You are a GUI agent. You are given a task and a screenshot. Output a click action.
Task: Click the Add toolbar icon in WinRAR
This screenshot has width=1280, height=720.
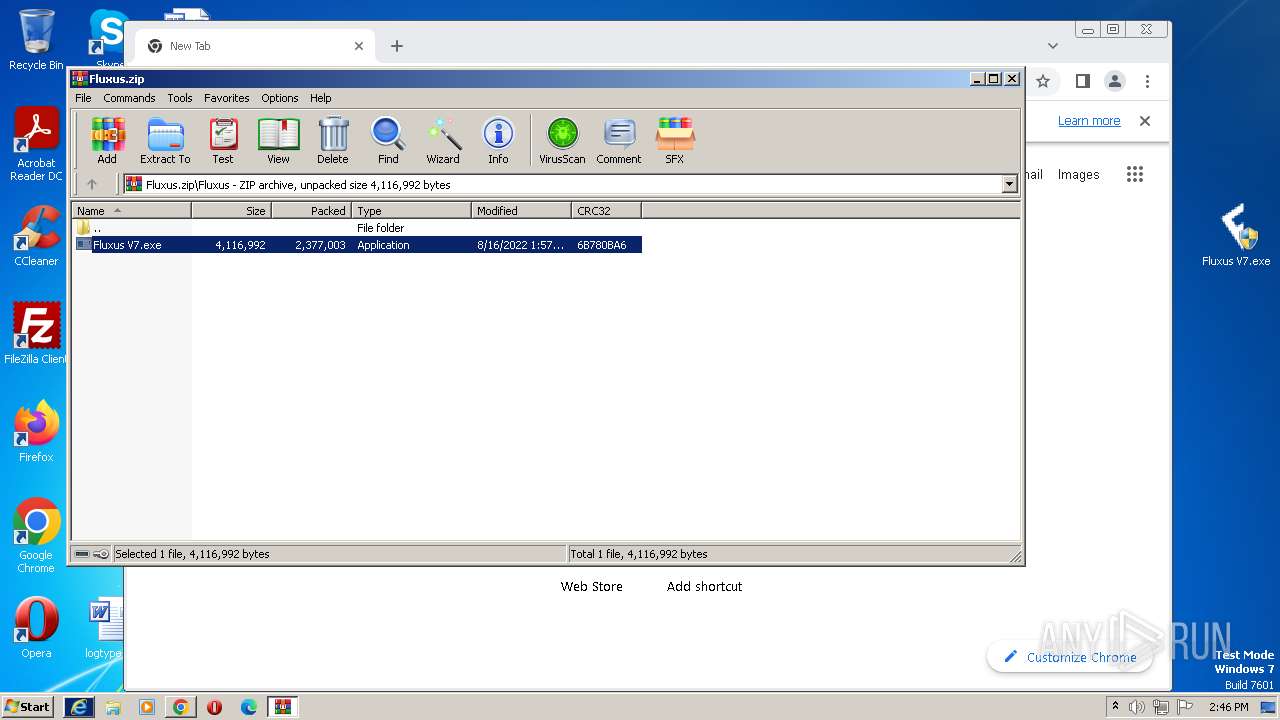(x=107, y=141)
